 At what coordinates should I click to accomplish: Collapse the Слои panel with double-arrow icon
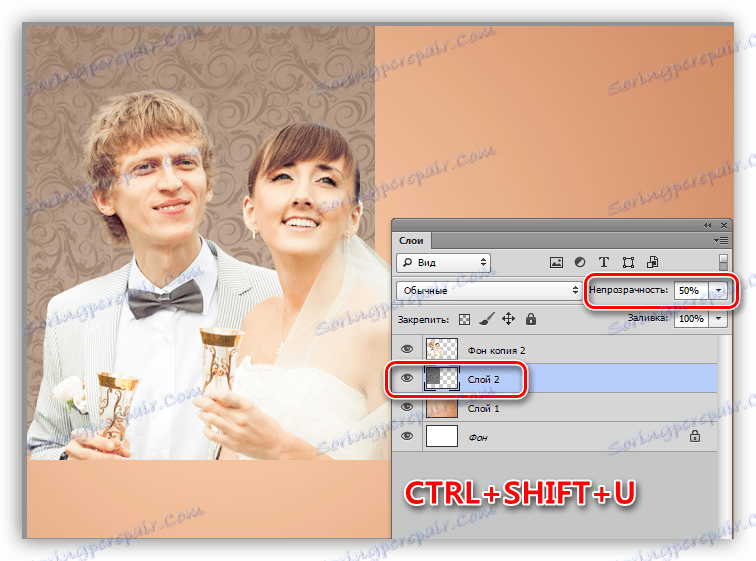point(707,226)
